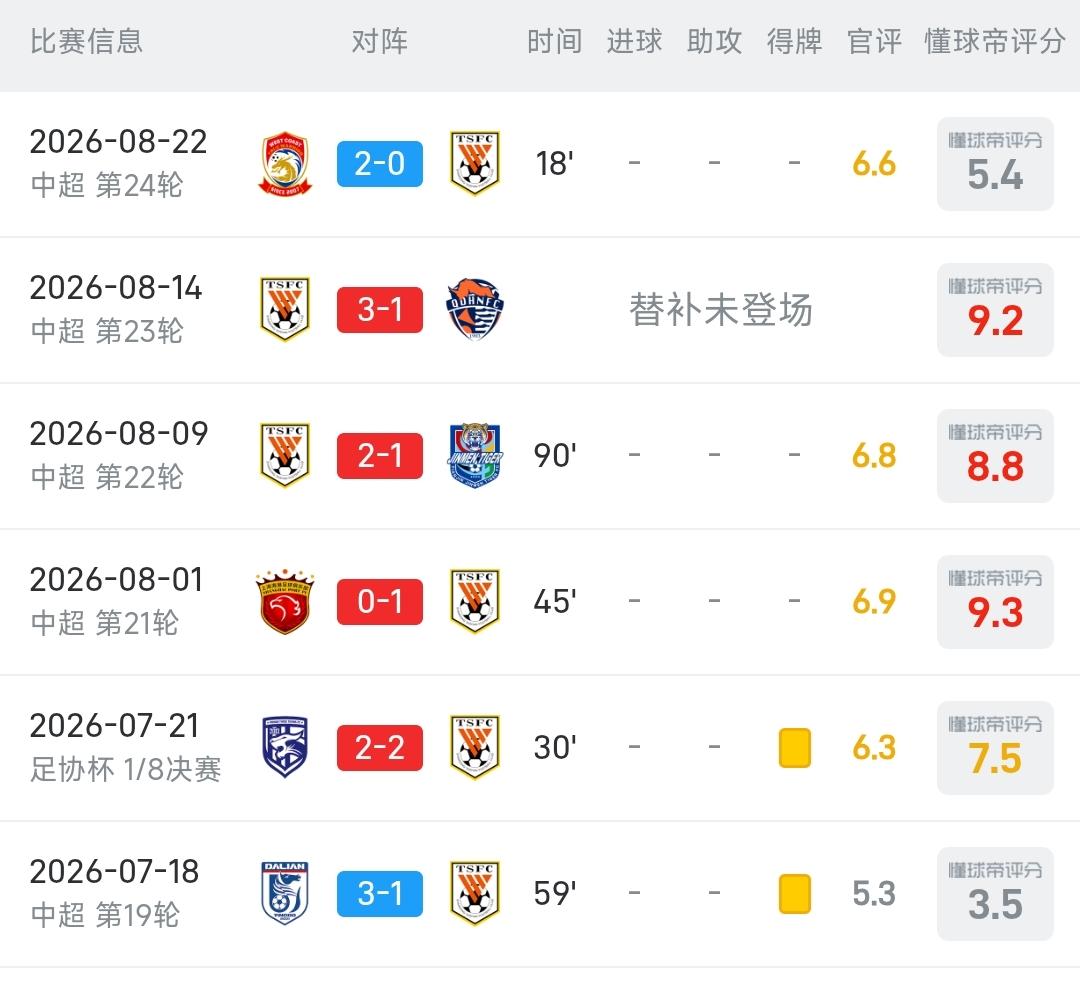The height and width of the screenshot is (985, 1080).
Task: Select the Jinmen Tiger team crest
Action: (475, 455)
